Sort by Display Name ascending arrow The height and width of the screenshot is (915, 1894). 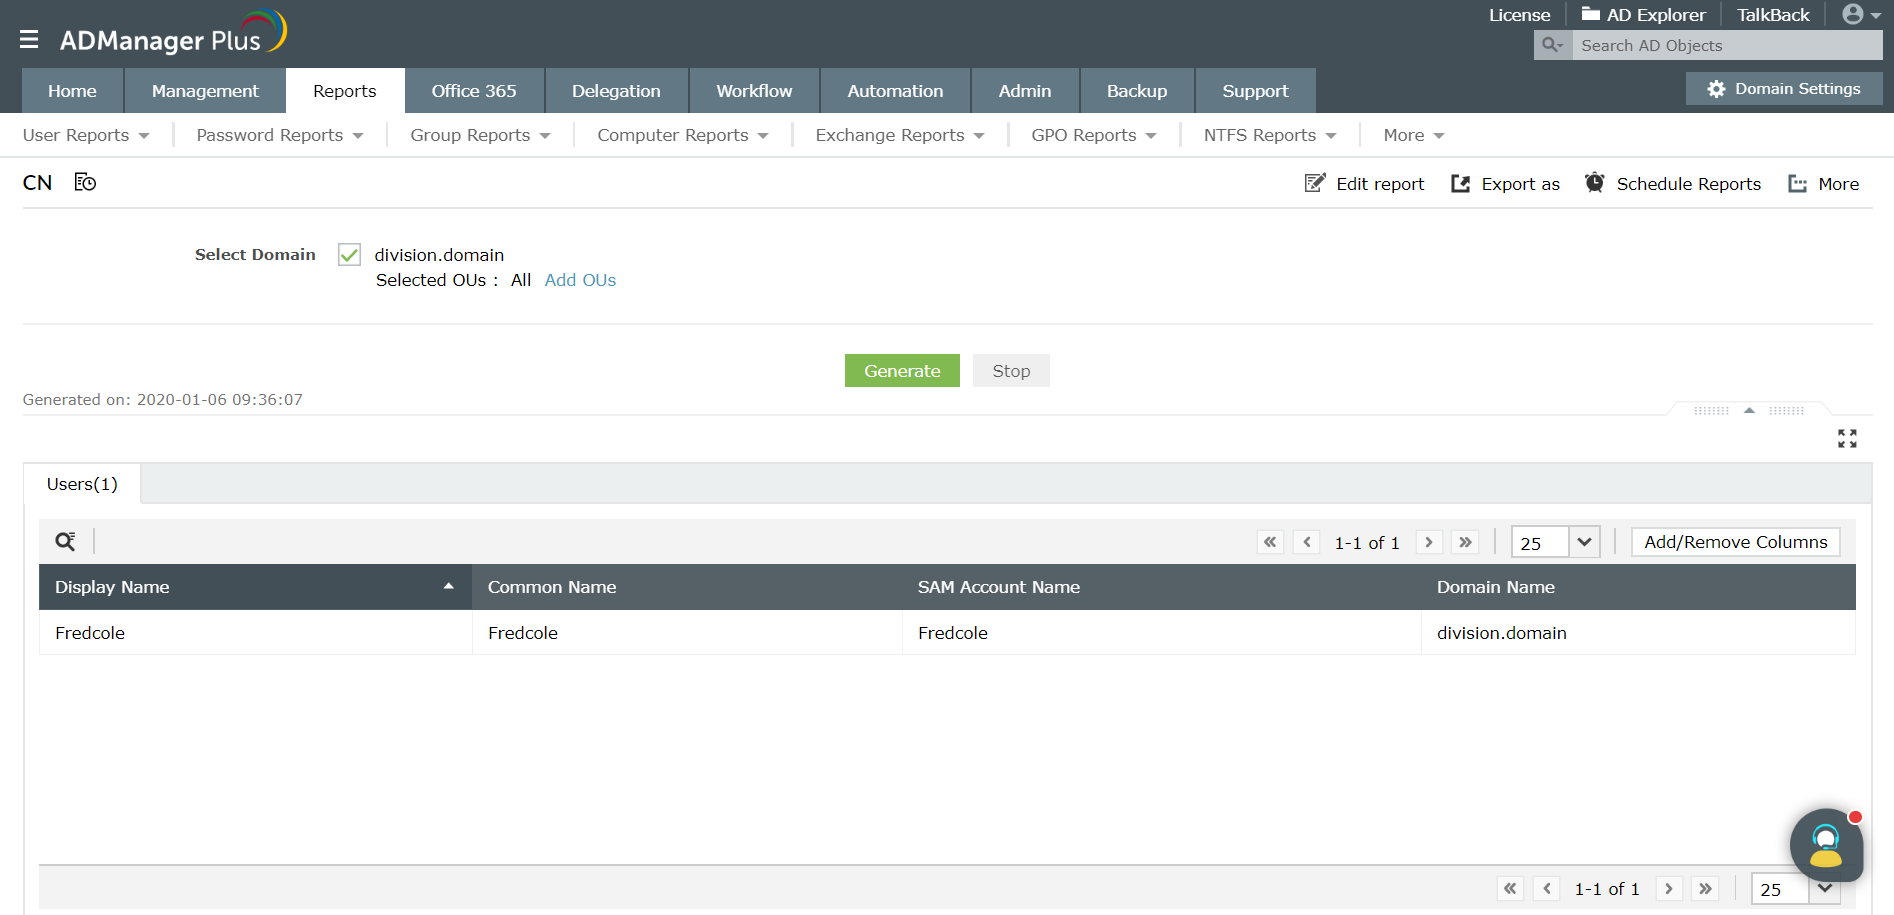coord(449,586)
